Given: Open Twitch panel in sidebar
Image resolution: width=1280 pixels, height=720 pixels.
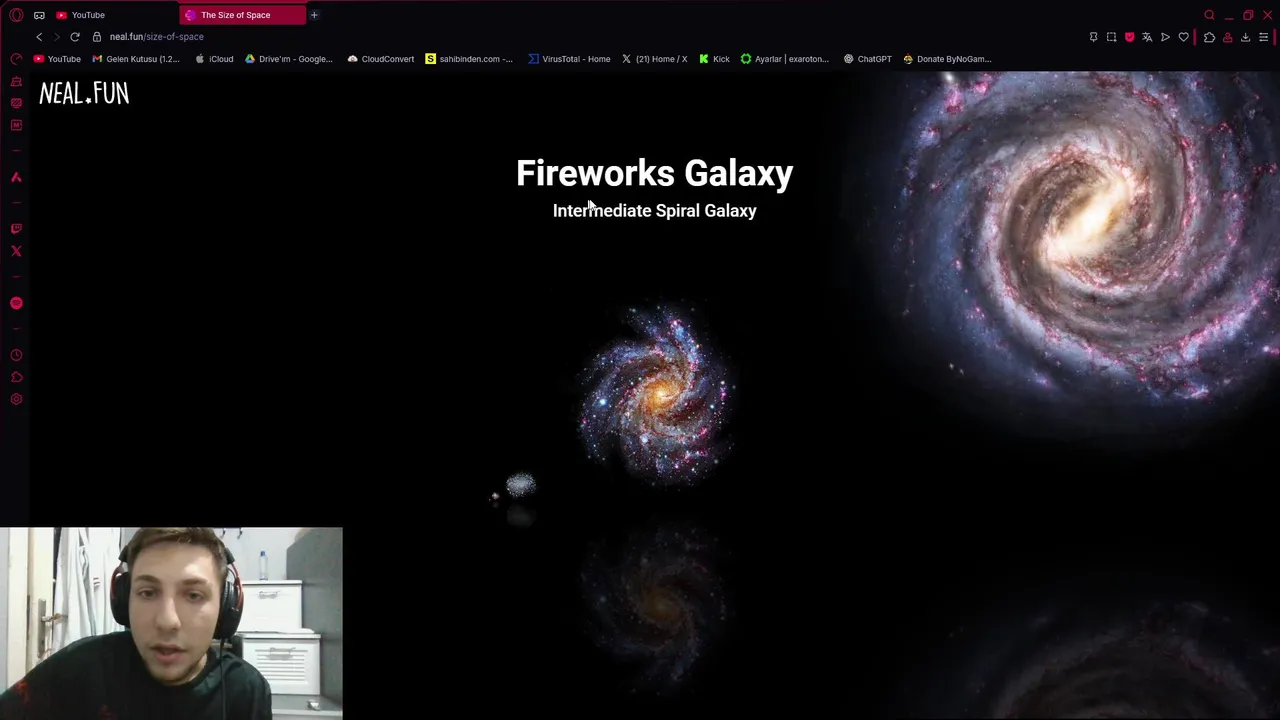Looking at the screenshot, I should 16,229.
